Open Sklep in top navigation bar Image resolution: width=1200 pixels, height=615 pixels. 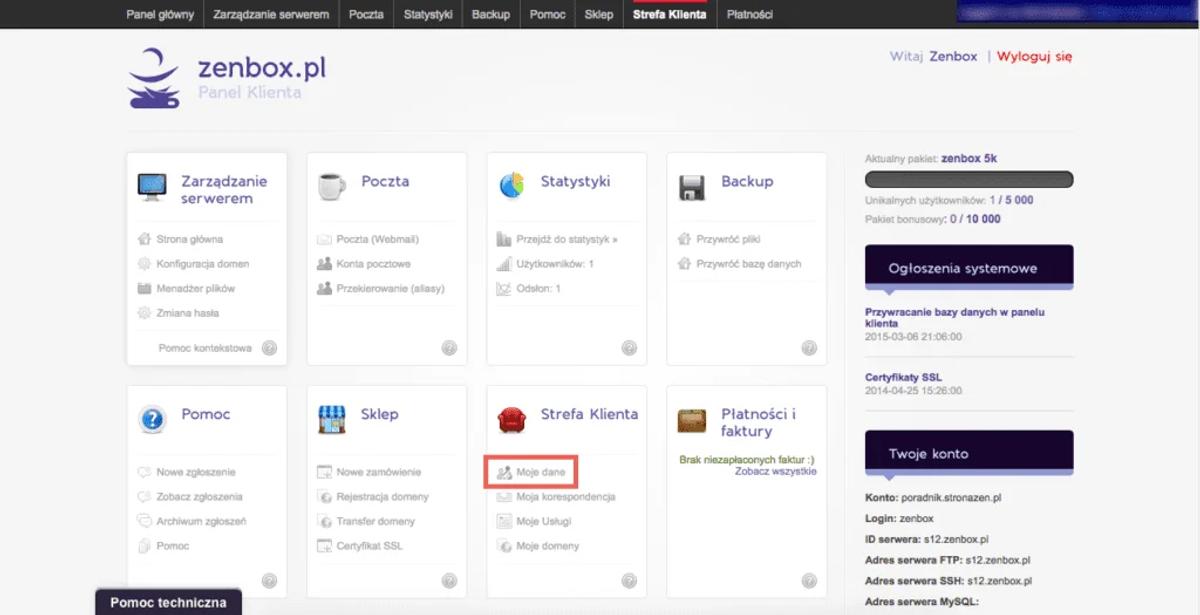(x=599, y=15)
